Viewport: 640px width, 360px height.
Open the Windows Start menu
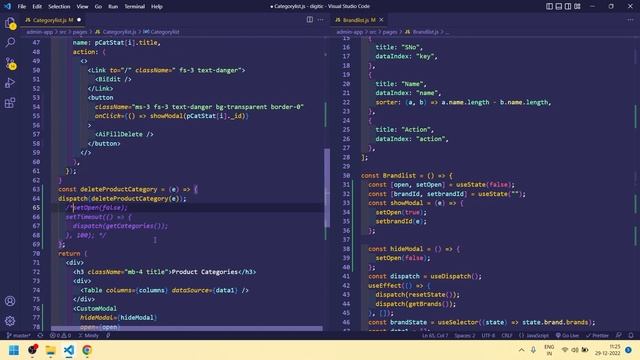(14, 350)
